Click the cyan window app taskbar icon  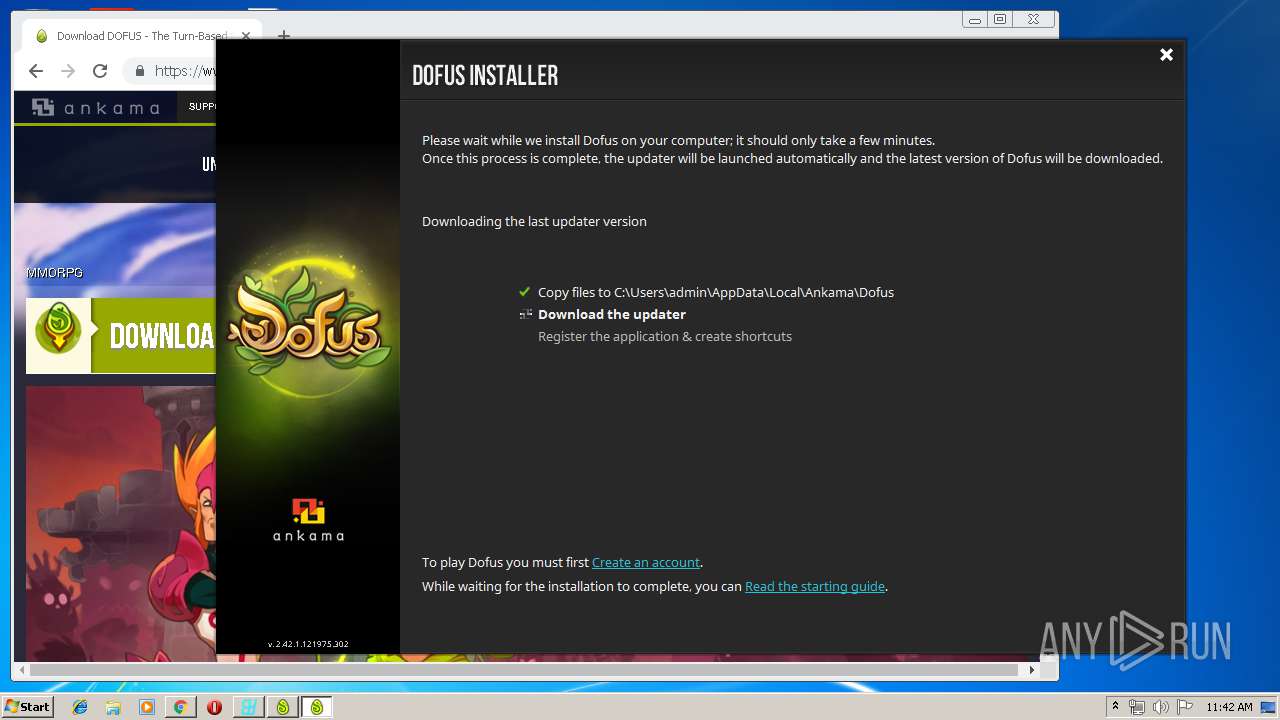tap(248, 707)
